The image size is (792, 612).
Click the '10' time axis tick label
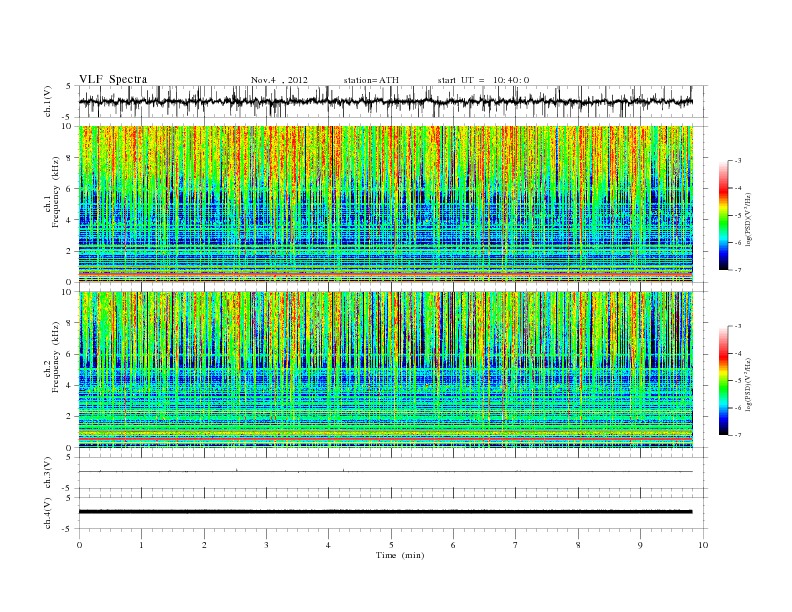point(703,545)
